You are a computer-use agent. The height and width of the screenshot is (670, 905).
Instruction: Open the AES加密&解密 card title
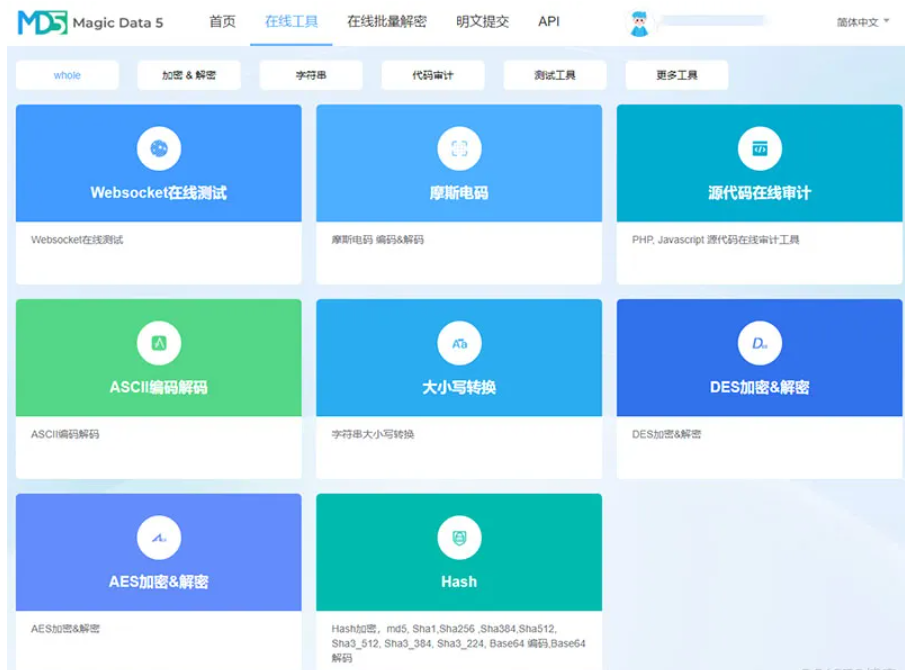coord(159,581)
